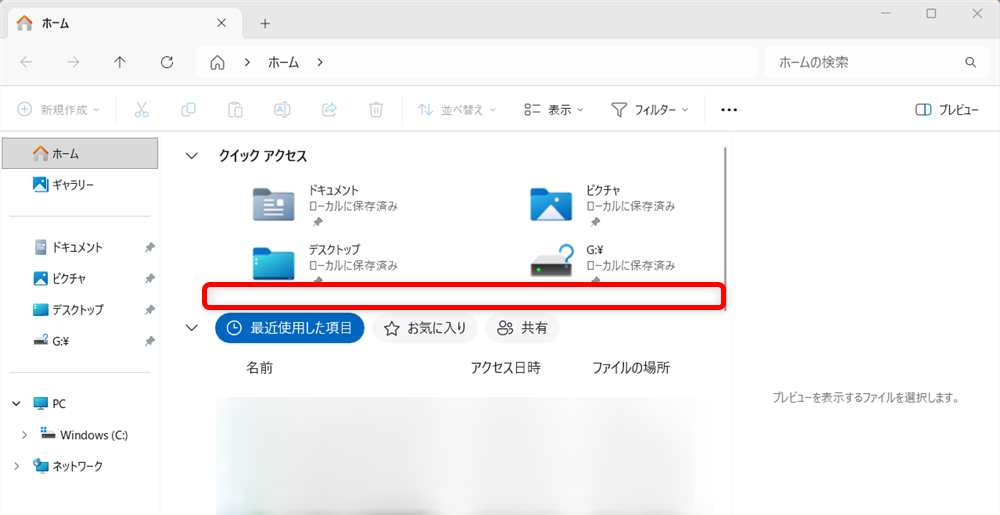The width and height of the screenshot is (1000, 515).
Task: Click chevron after ホーム in address bar
Action: [320, 62]
